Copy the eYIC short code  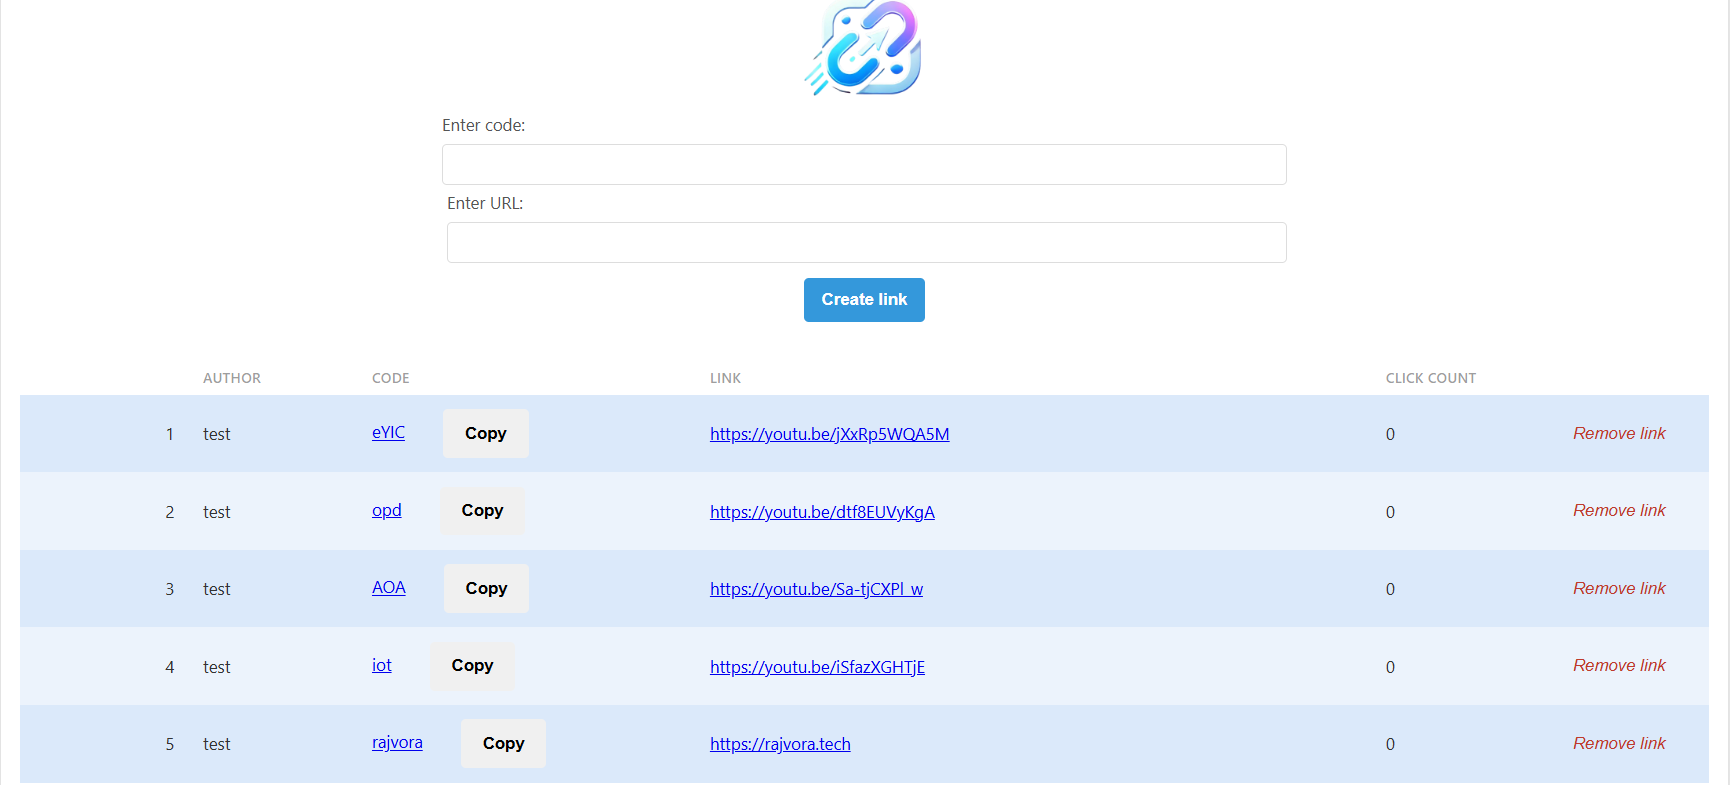pos(485,433)
